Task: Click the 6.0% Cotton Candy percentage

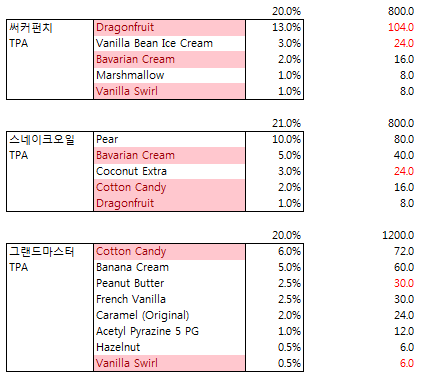Action: point(274,251)
